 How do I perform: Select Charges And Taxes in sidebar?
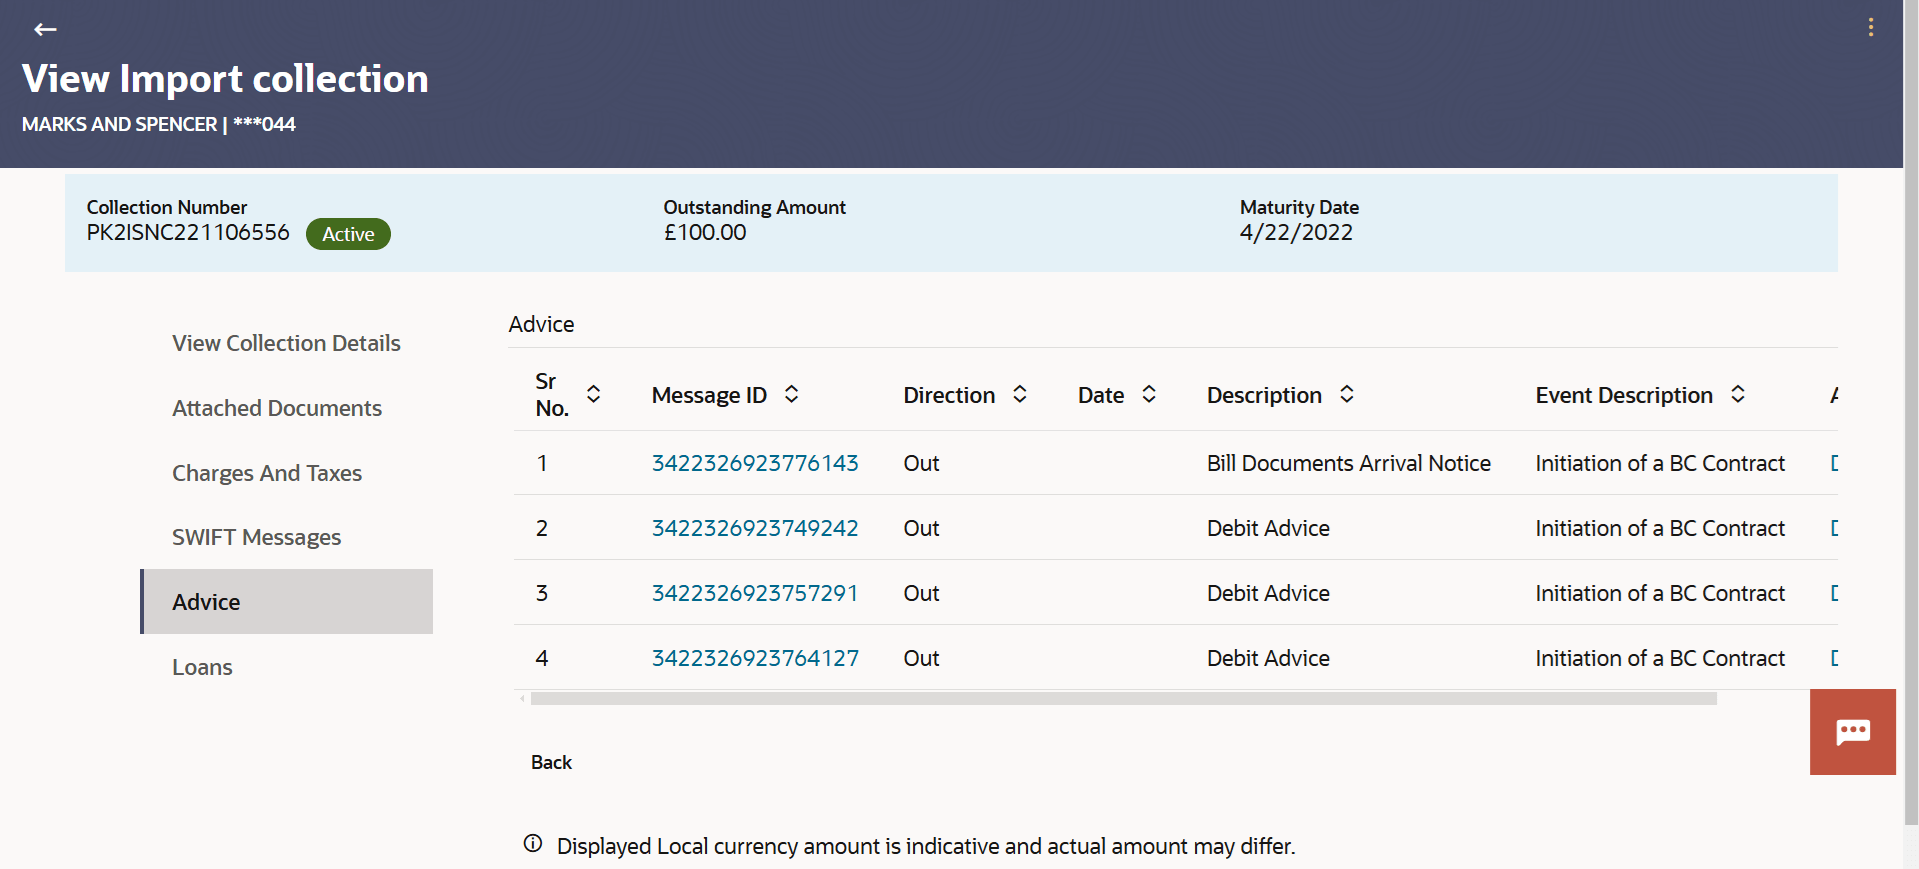pos(267,473)
